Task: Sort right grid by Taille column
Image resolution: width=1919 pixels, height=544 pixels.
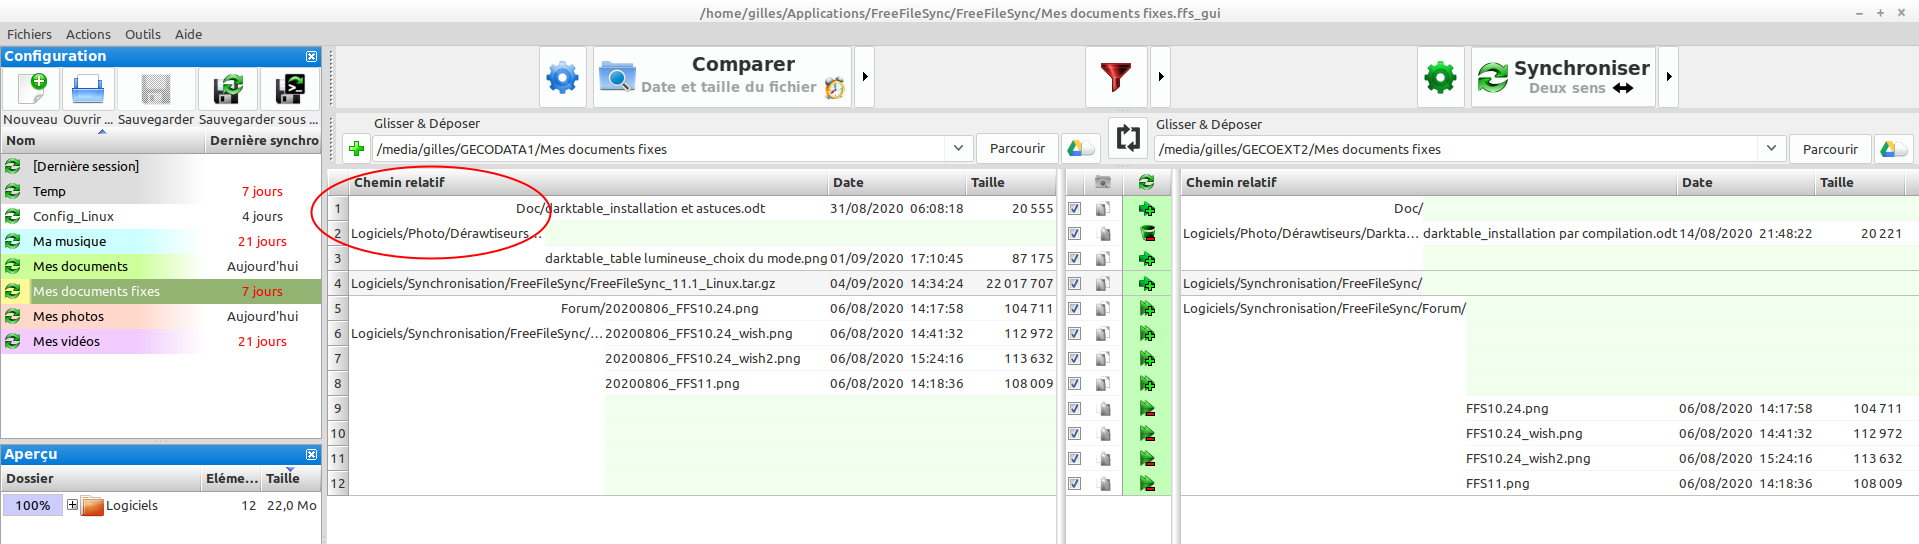Action: click(1861, 182)
